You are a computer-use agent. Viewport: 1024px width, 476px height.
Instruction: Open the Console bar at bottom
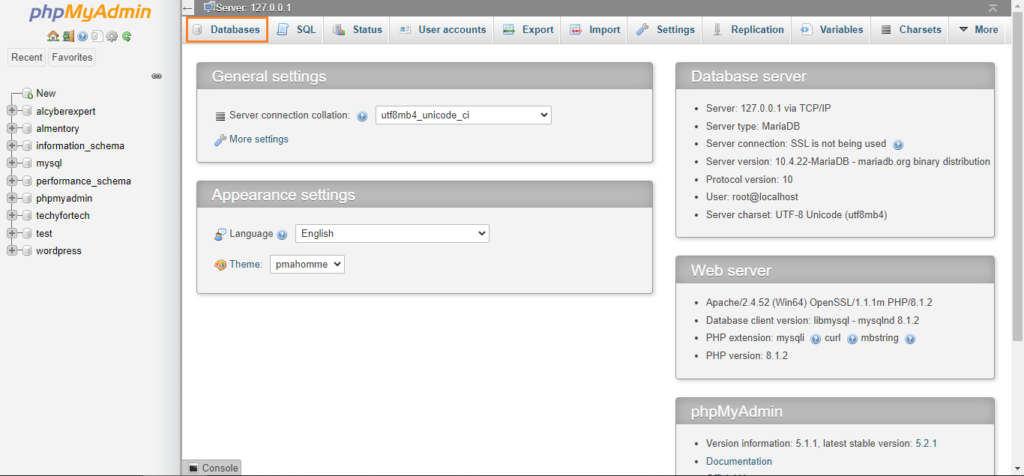point(212,468)
